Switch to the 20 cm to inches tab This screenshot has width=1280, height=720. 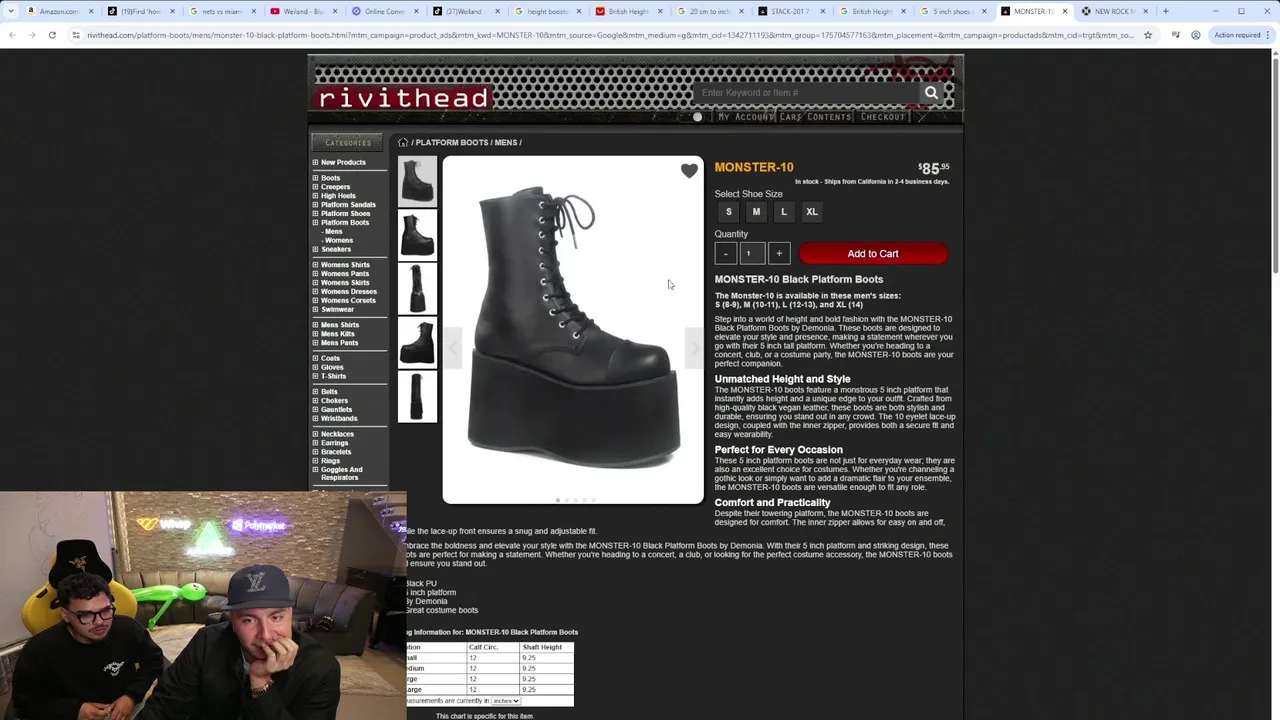coord(709,11)
